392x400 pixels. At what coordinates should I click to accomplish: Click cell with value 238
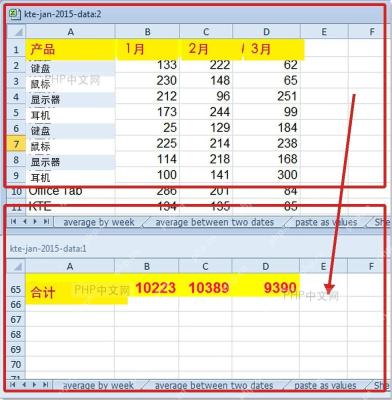click(266, 144)
